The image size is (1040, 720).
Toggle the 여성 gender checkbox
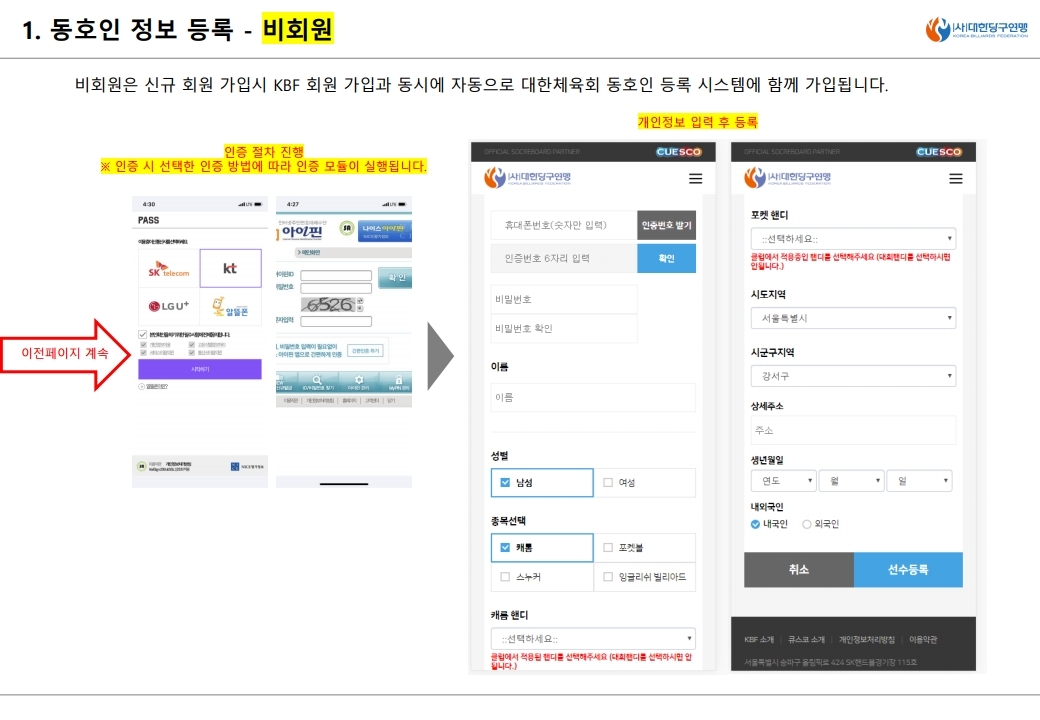[x=608, y=483]
